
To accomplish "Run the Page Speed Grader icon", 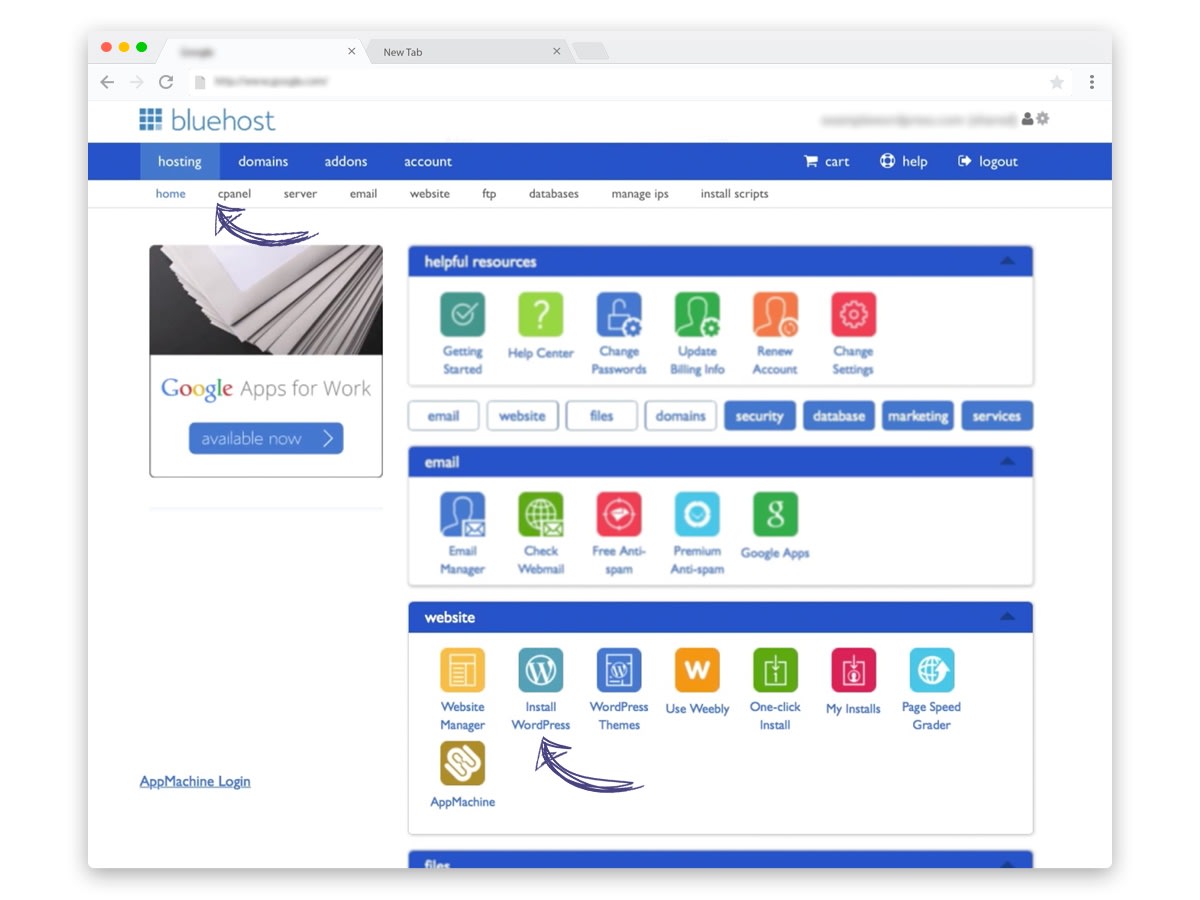I will pos(931,670).
